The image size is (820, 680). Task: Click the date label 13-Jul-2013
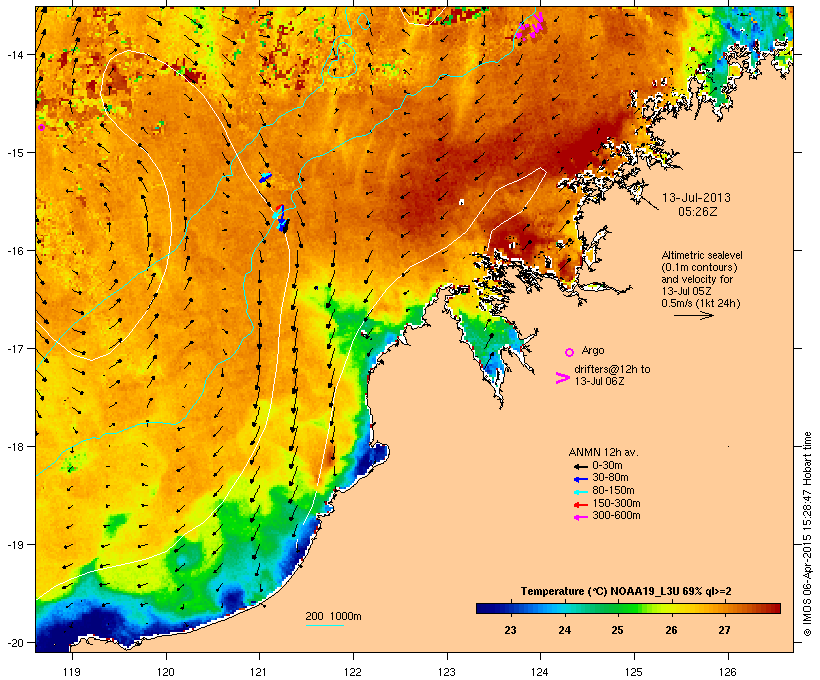[x=696, y=198]
